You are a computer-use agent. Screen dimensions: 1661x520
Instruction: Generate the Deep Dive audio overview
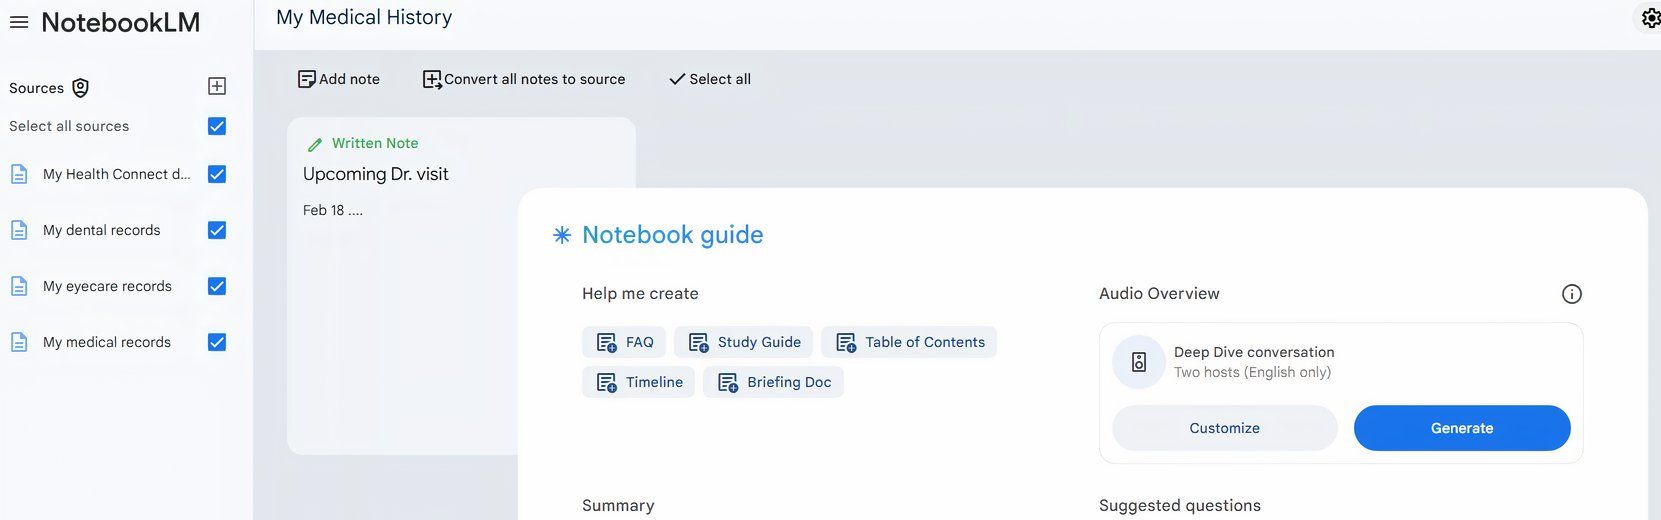coord(1462,428)
